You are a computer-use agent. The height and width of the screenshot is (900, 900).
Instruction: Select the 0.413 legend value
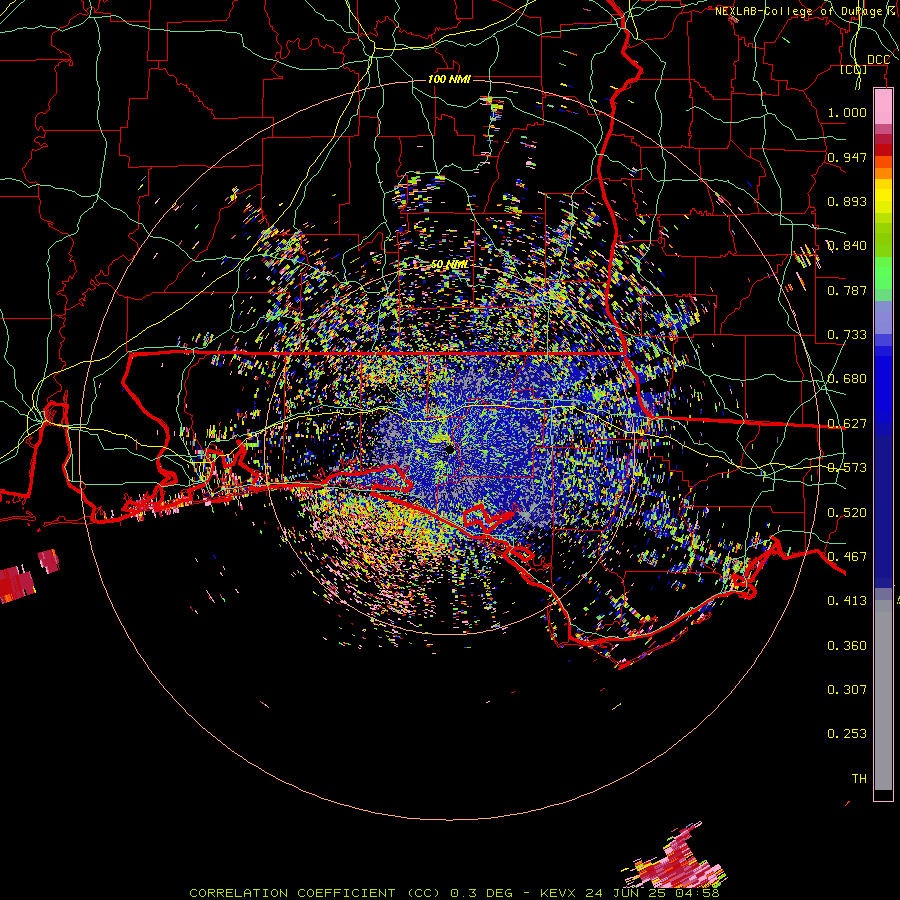click(x=847, y=600)
